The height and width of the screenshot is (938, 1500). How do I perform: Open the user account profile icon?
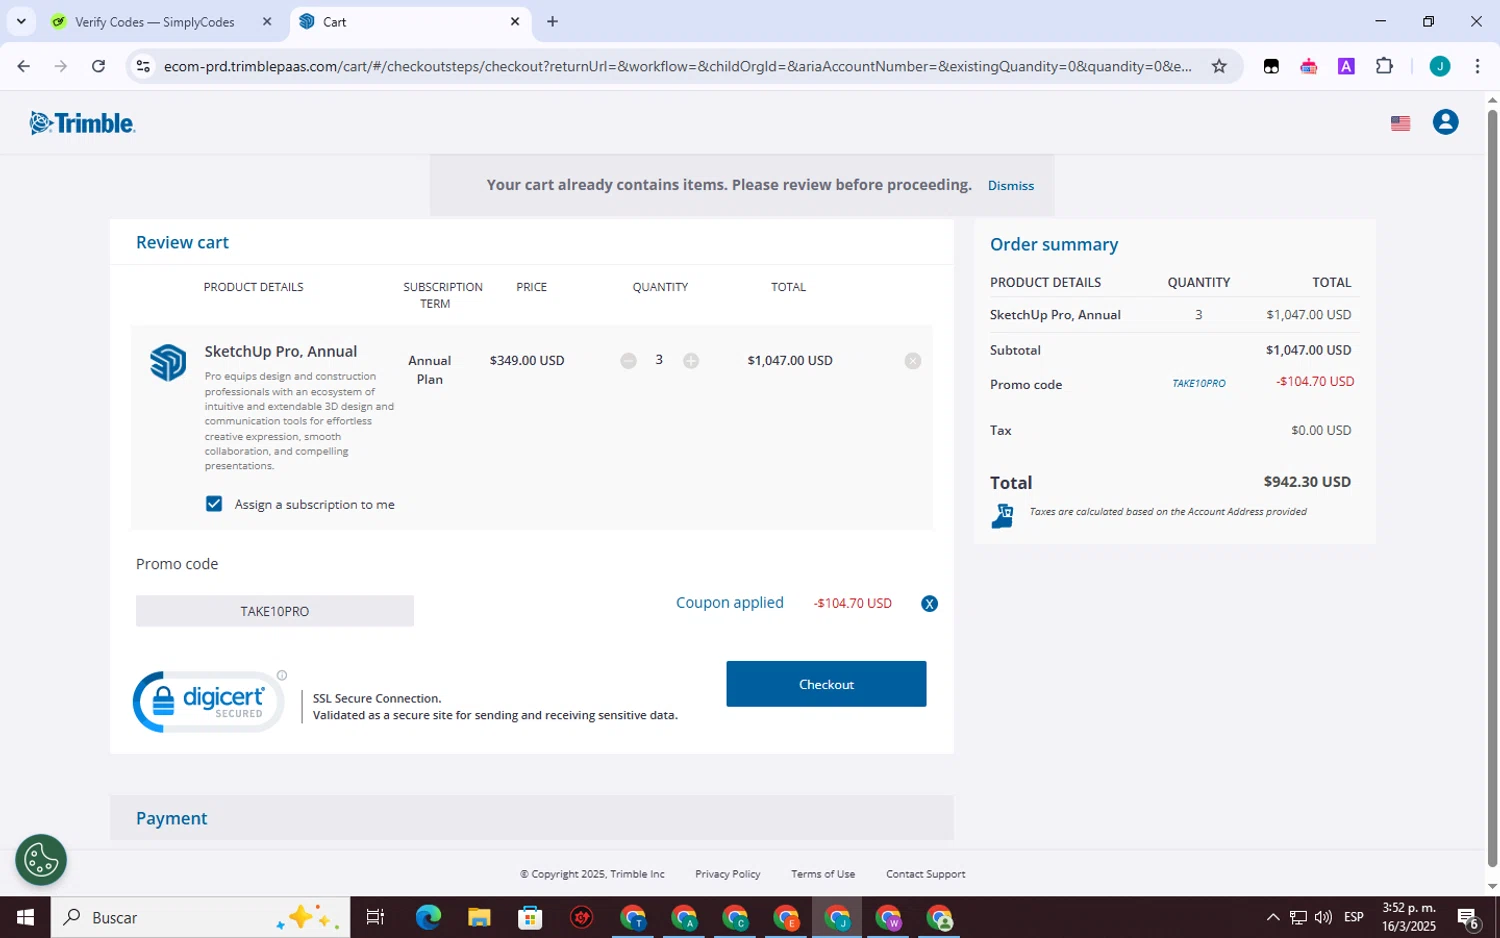point(1445,122)
